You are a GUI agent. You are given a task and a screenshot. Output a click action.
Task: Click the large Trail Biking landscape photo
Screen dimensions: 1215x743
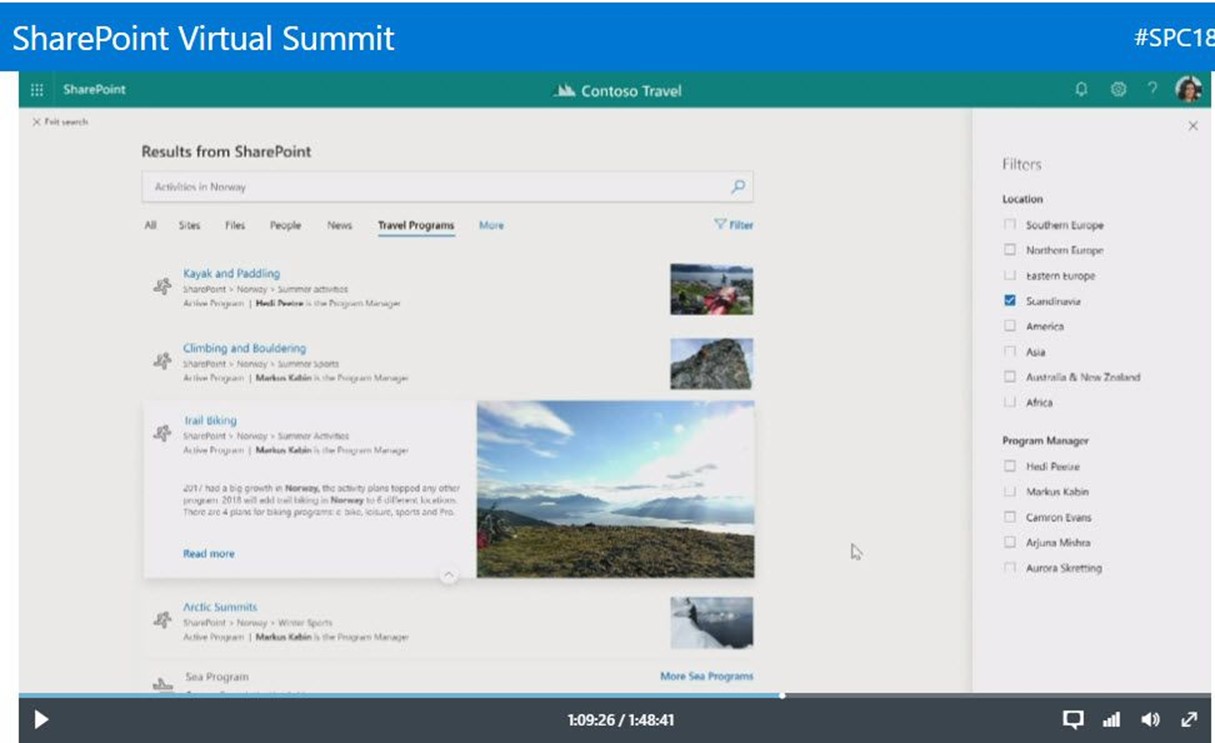(615, 489)
